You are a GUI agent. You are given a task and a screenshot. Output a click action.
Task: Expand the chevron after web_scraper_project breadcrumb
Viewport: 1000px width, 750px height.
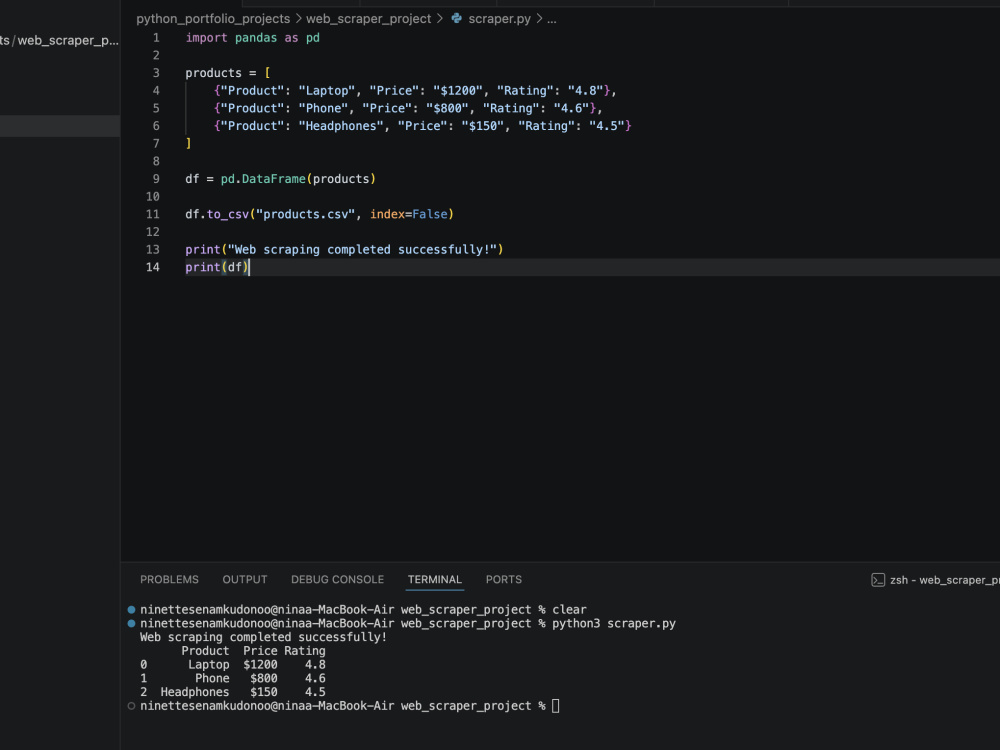tap(439, 18)
